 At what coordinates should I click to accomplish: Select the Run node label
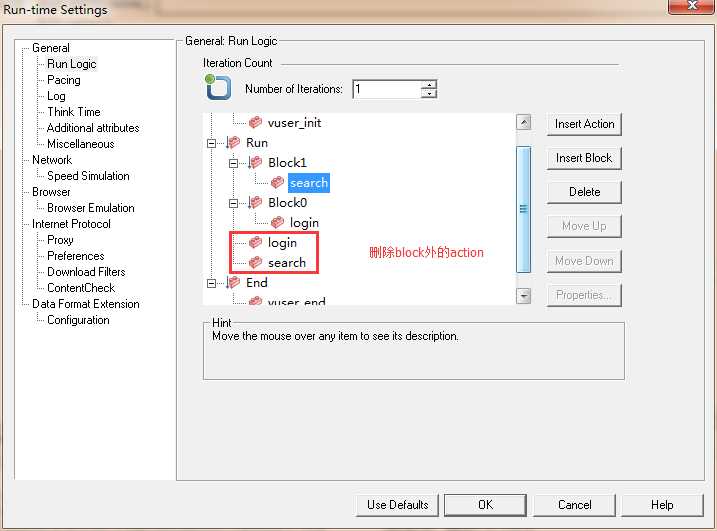pyautogui.click(x=257, y=143)
